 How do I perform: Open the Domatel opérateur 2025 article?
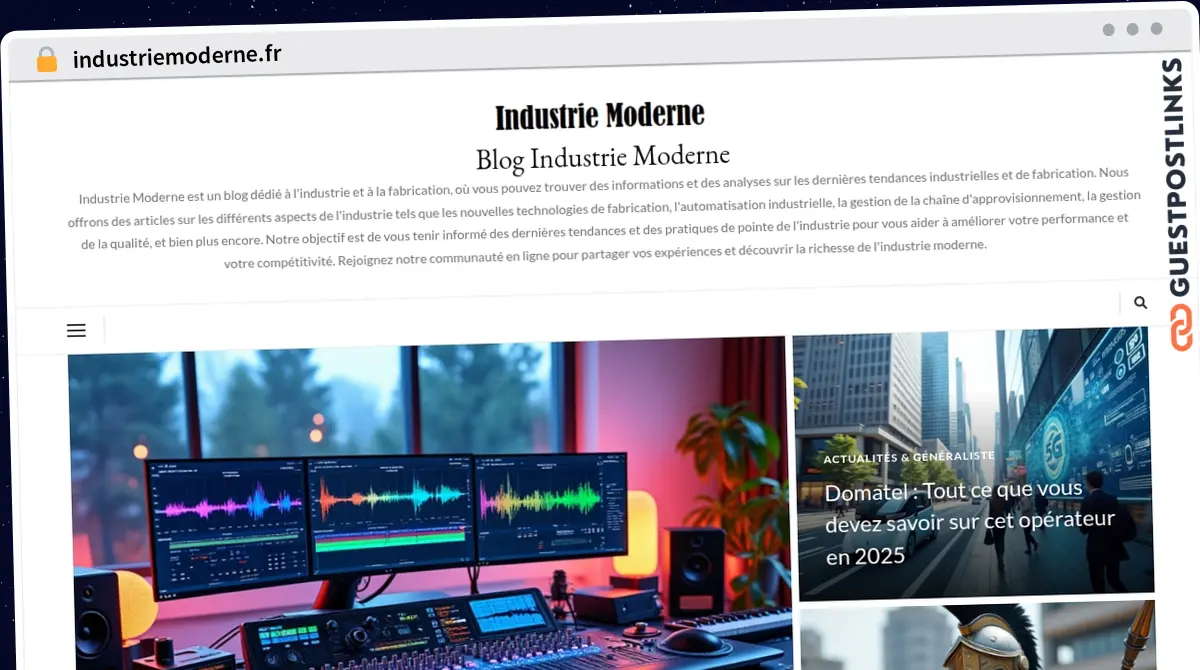969,522
